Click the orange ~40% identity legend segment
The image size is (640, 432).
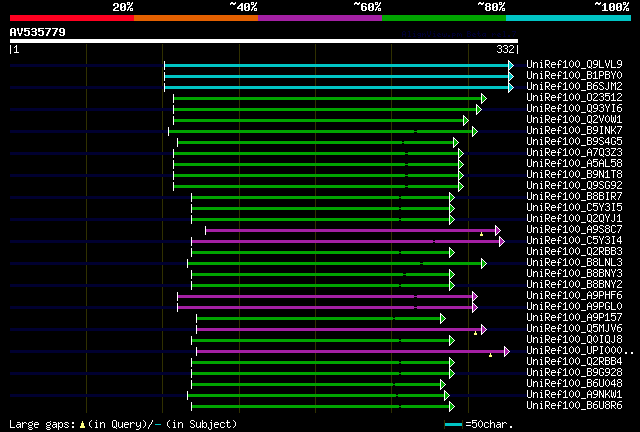point(196,18)
